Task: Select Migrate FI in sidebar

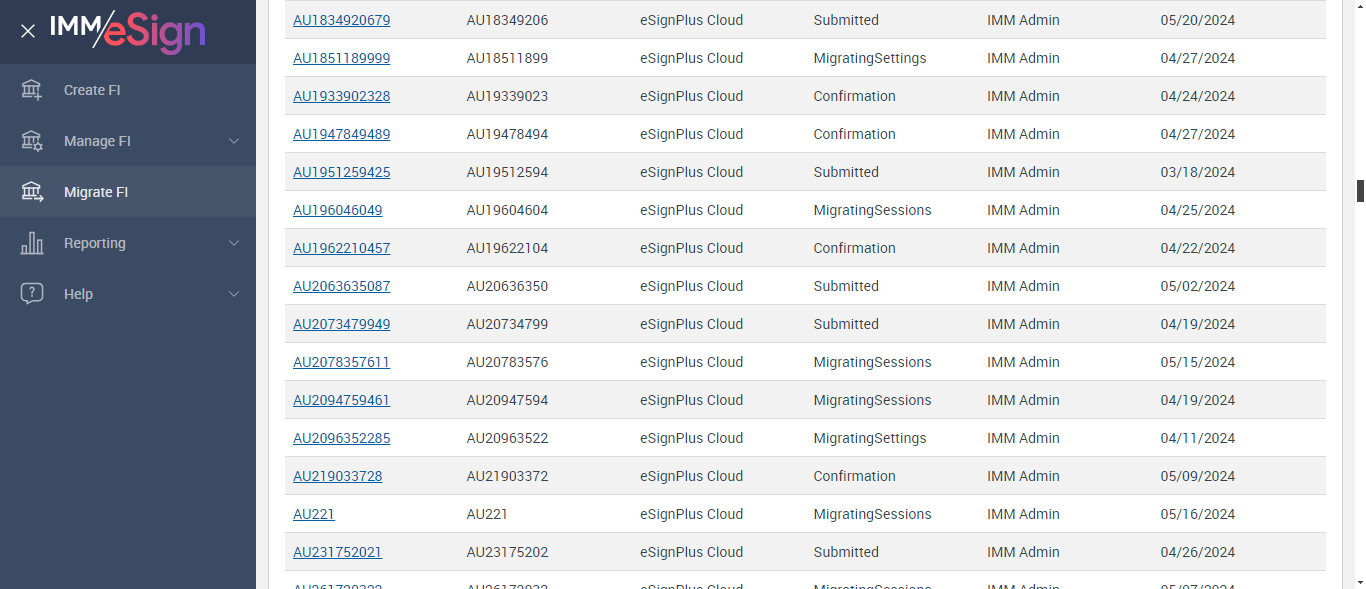Action: click(96, 192)
